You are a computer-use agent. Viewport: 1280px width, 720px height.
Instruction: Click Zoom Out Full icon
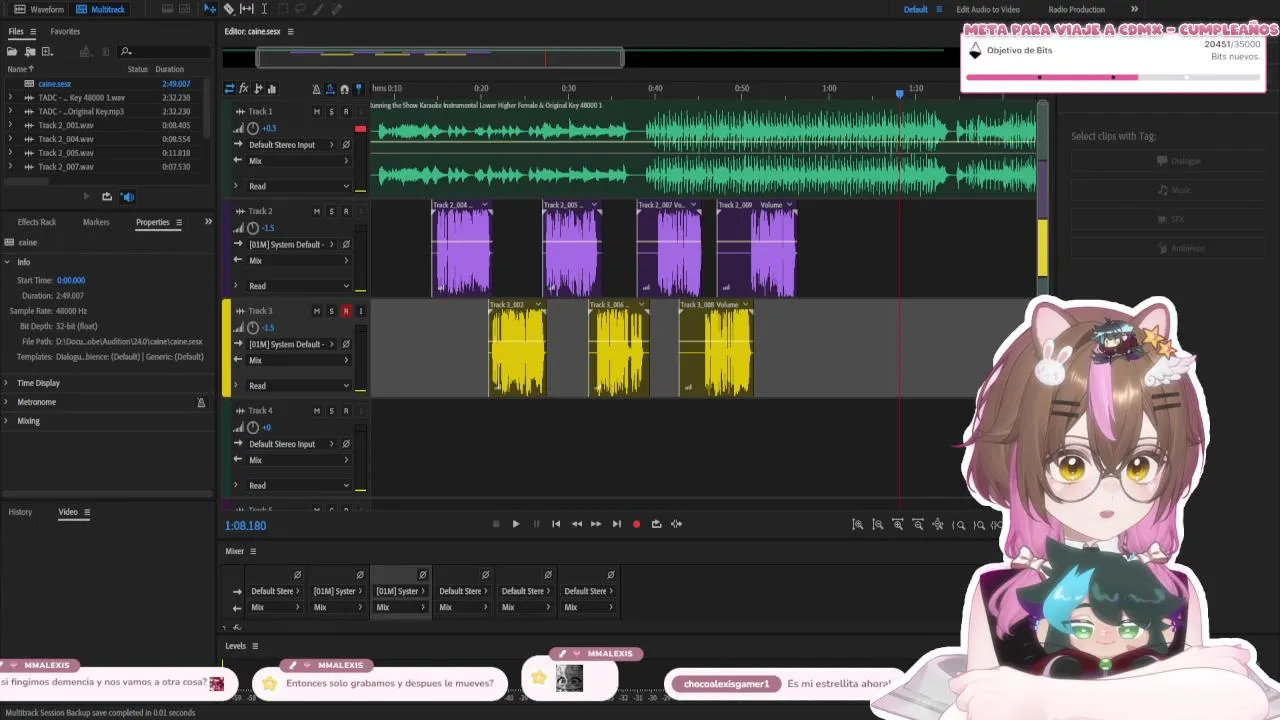[x=938, y=524]
